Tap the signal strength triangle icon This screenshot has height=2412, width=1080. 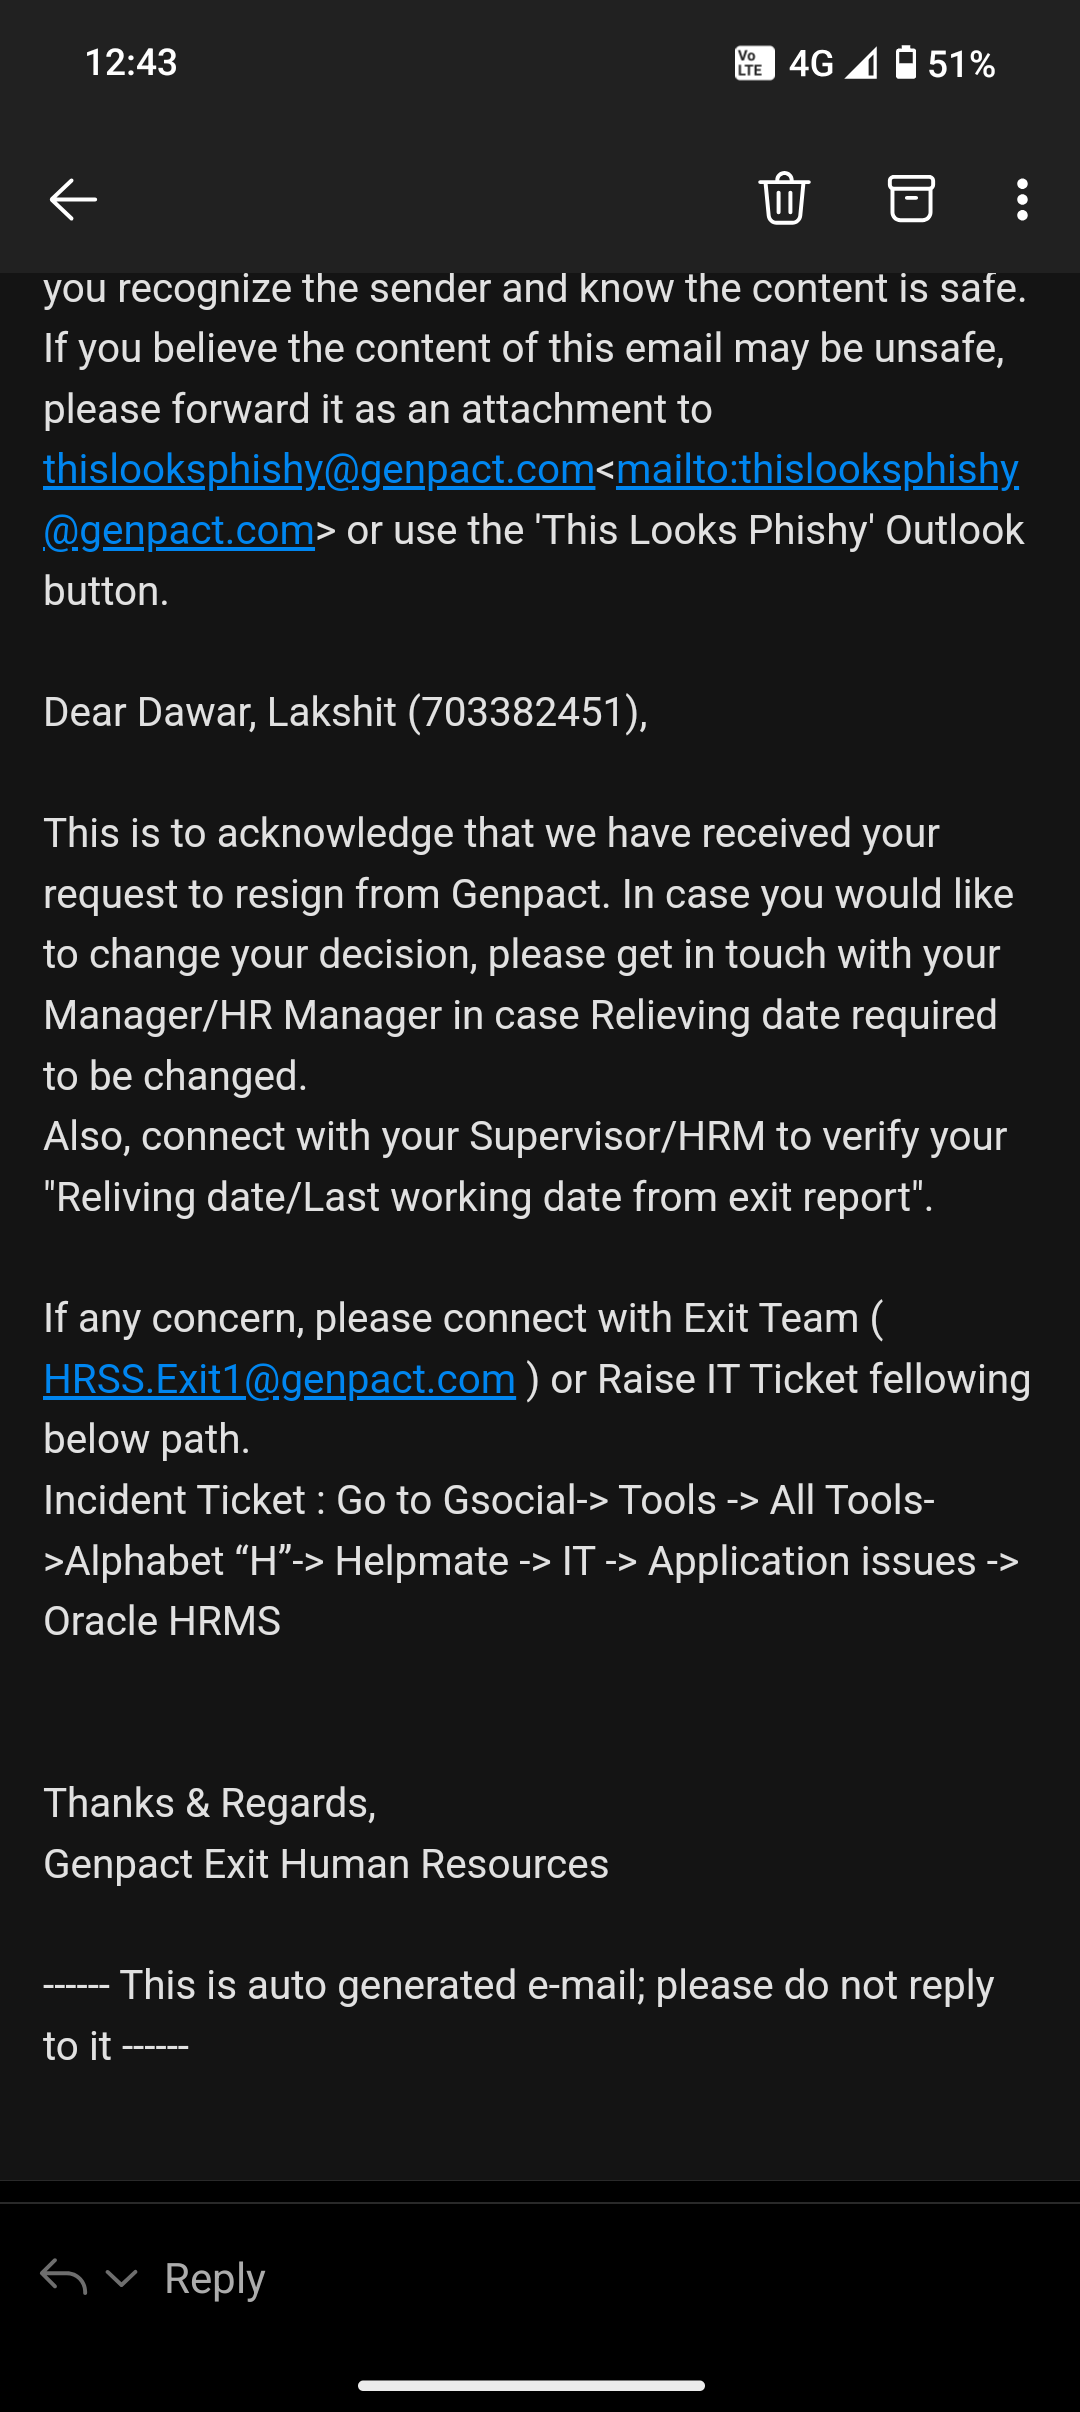860,63
